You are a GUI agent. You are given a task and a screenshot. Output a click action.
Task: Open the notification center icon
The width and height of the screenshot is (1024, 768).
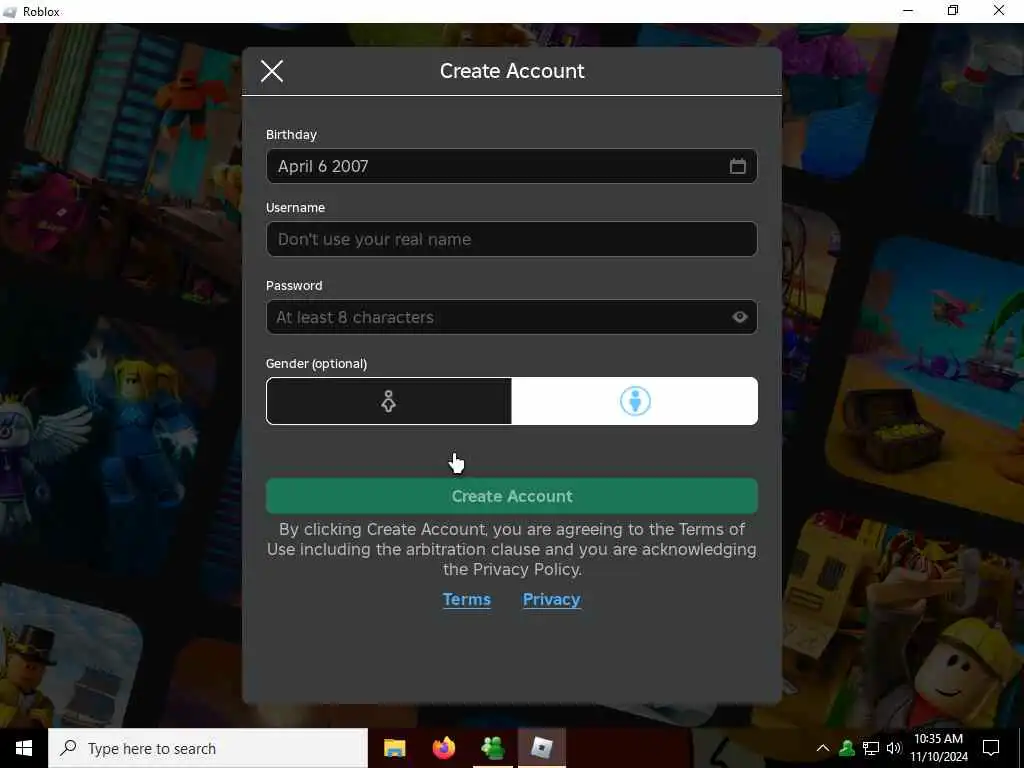(x=991, y=748)
